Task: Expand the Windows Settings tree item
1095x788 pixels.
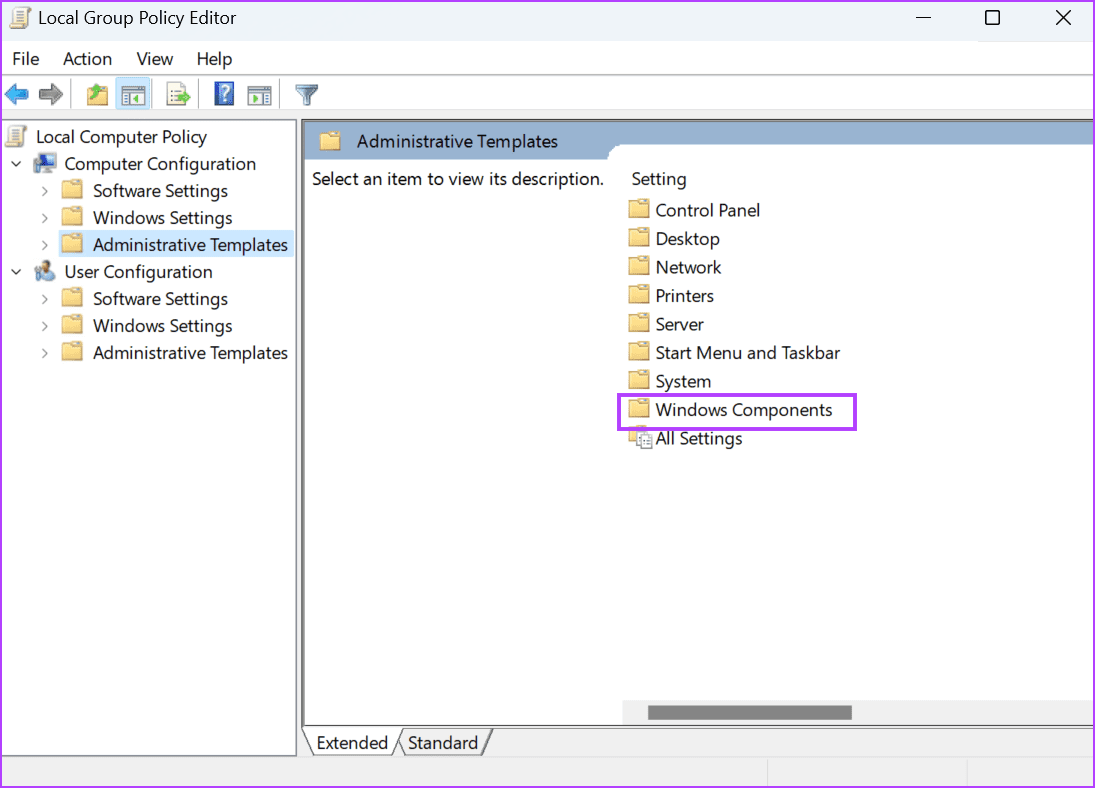Action: pos(44,217)
